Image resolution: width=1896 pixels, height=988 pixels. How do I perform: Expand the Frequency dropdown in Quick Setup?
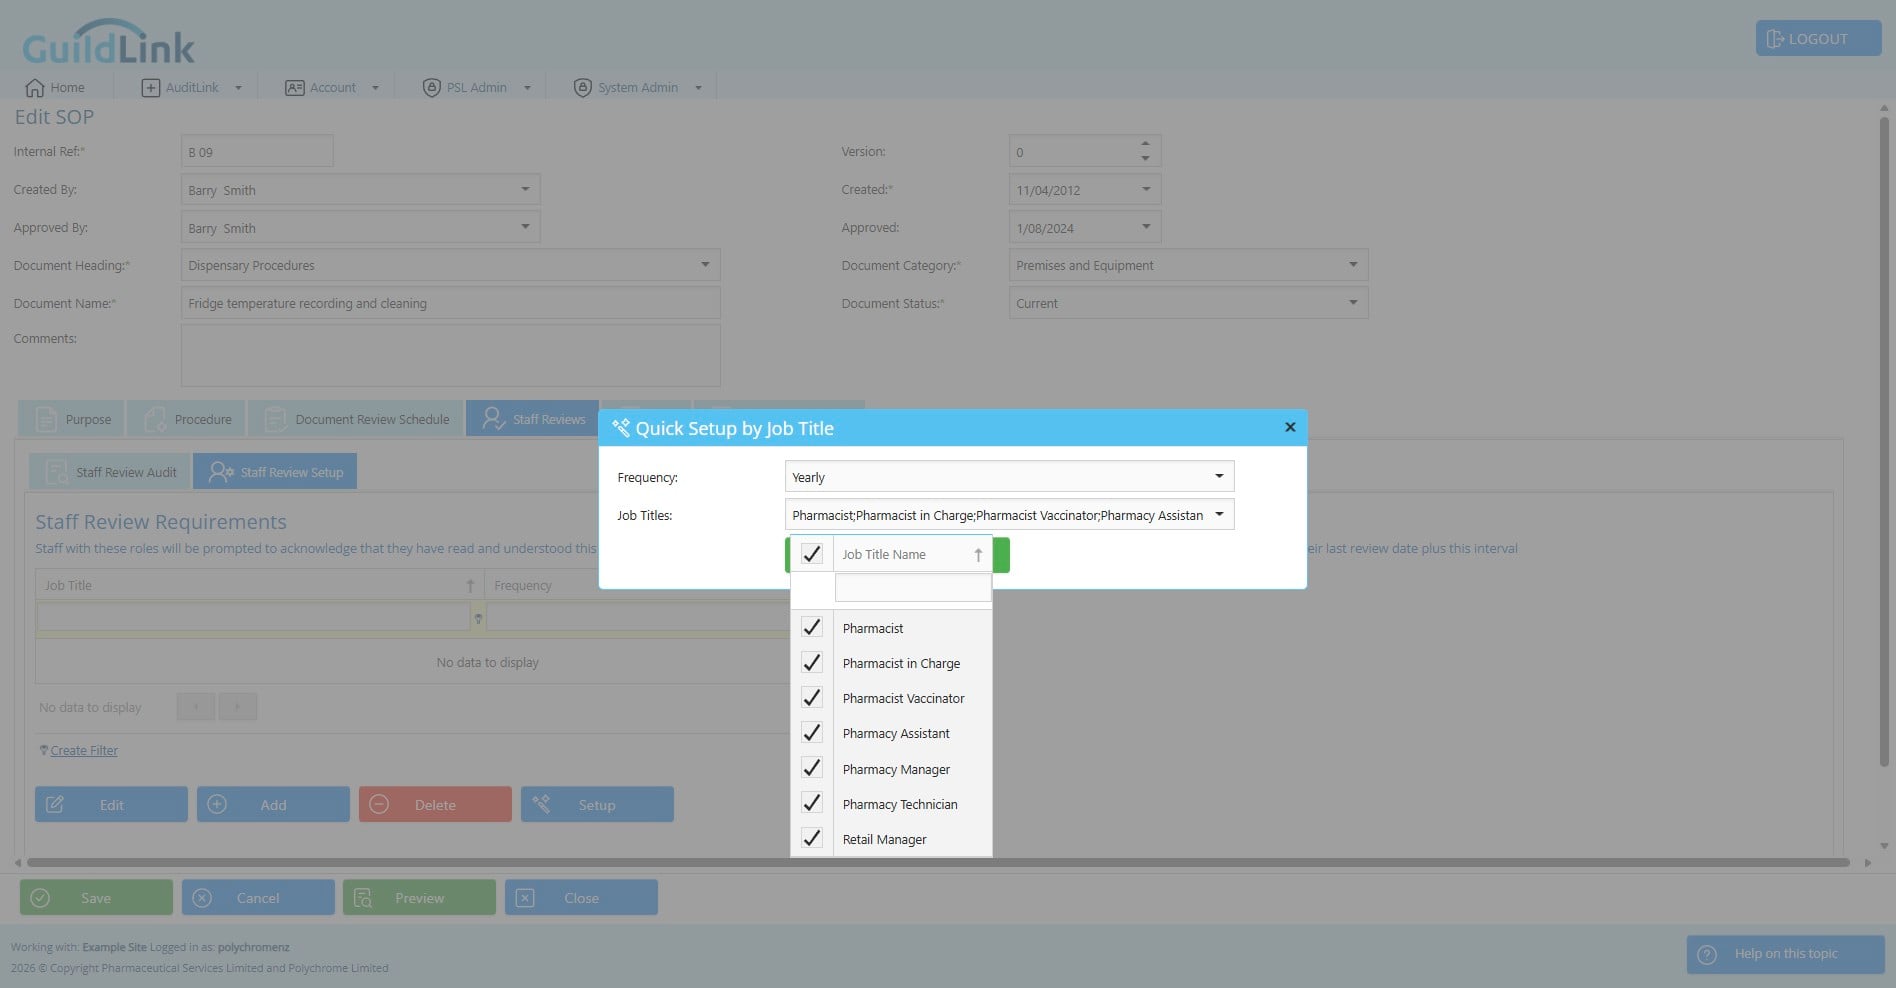tap(1219, 477)
